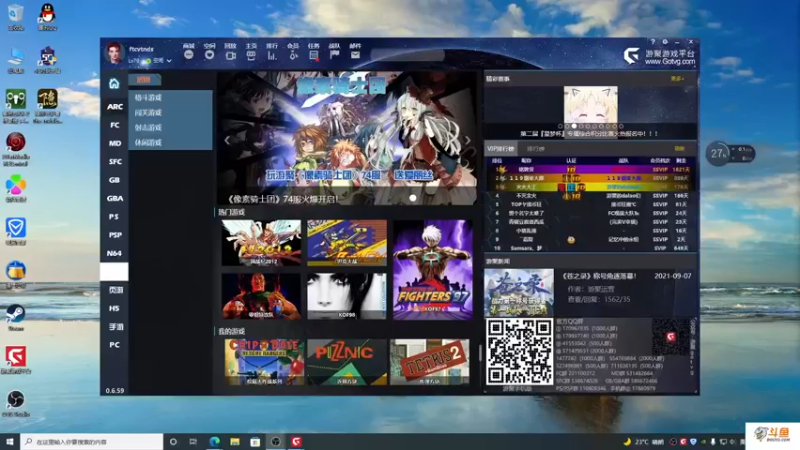
Task: Click the red G app taskbar icon
Action: (x=296, y=441)
